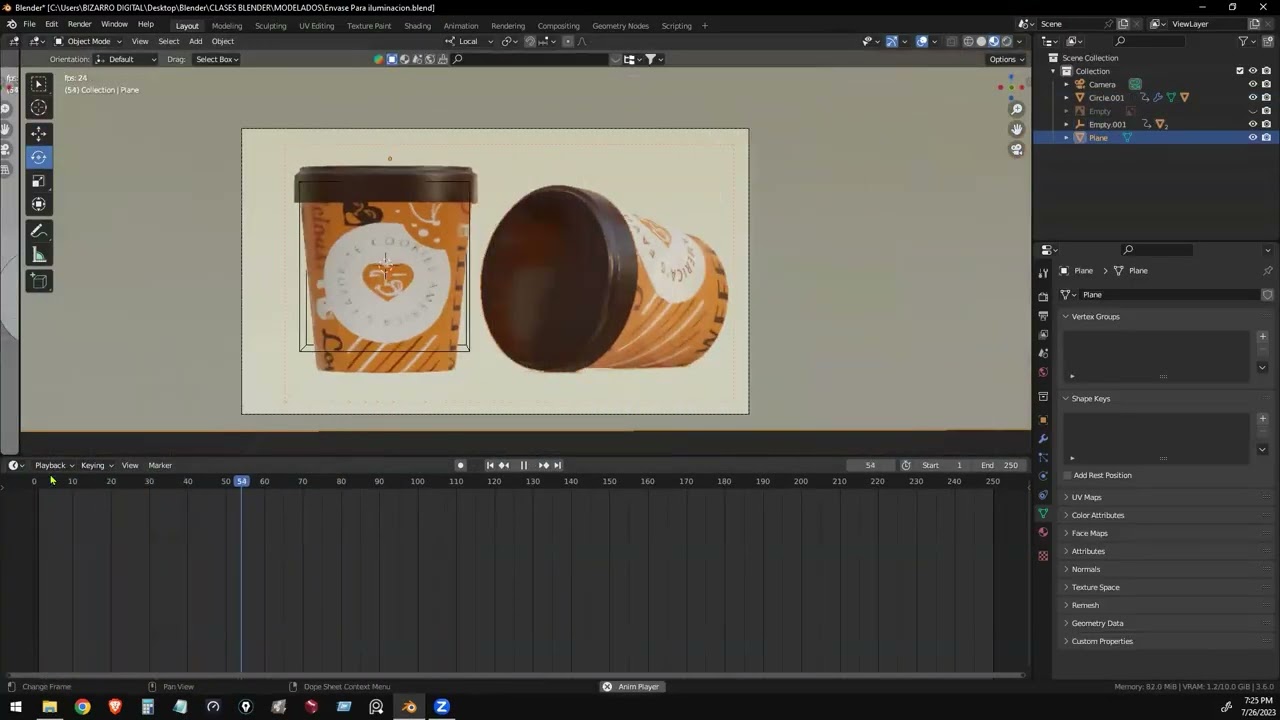Open the Render menu
Image resolution: width=1280 pixels, height=720 pixels.
coord(79,24)
